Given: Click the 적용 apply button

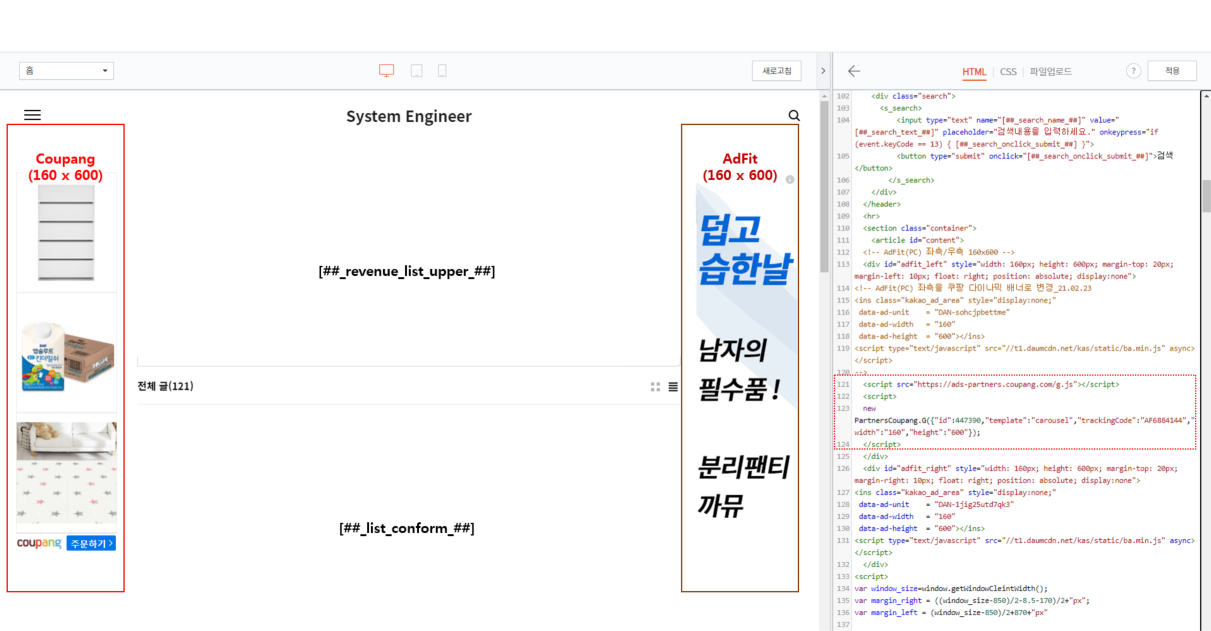Looking at the screenshot, I should 1172,71.
